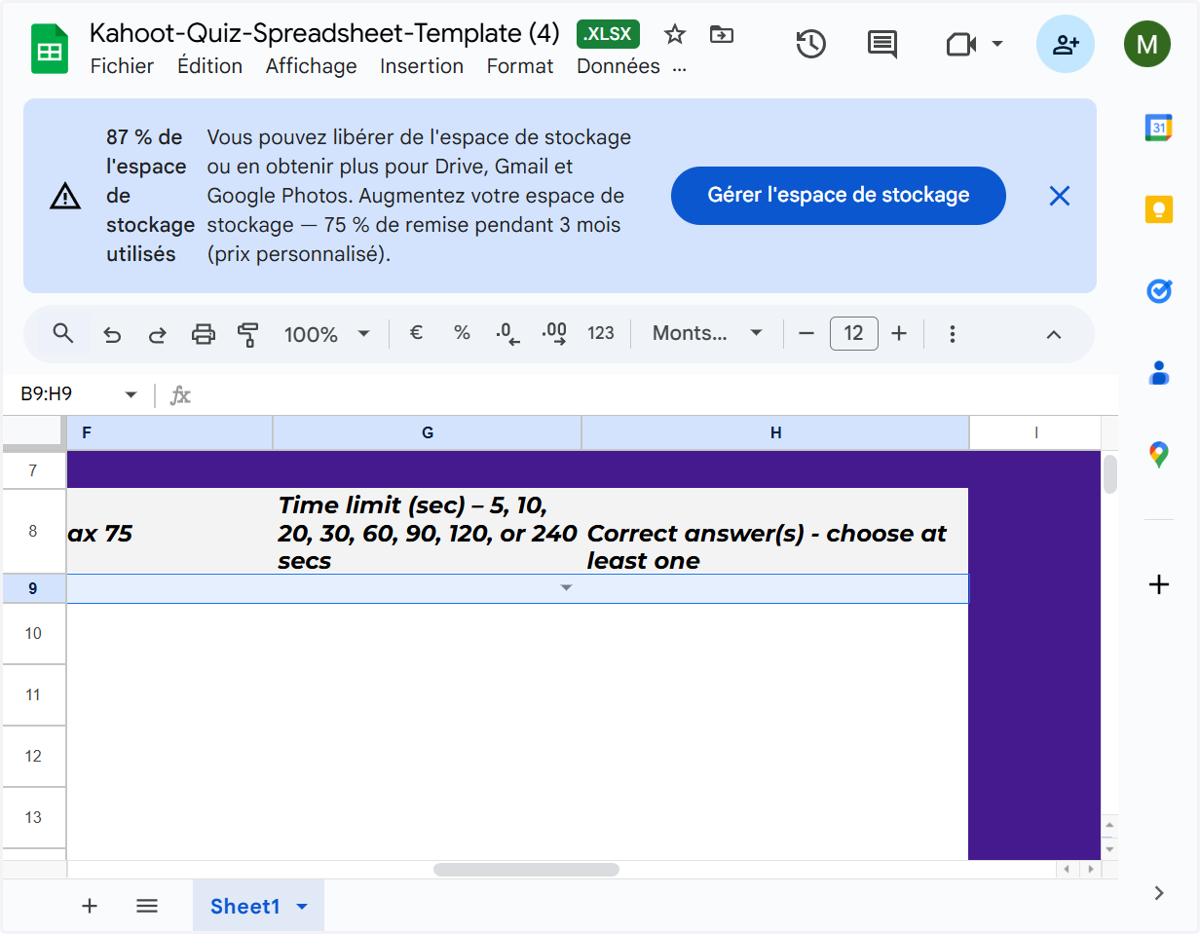
Task: Show comments panel icon
Action: [x=882, y=44]
